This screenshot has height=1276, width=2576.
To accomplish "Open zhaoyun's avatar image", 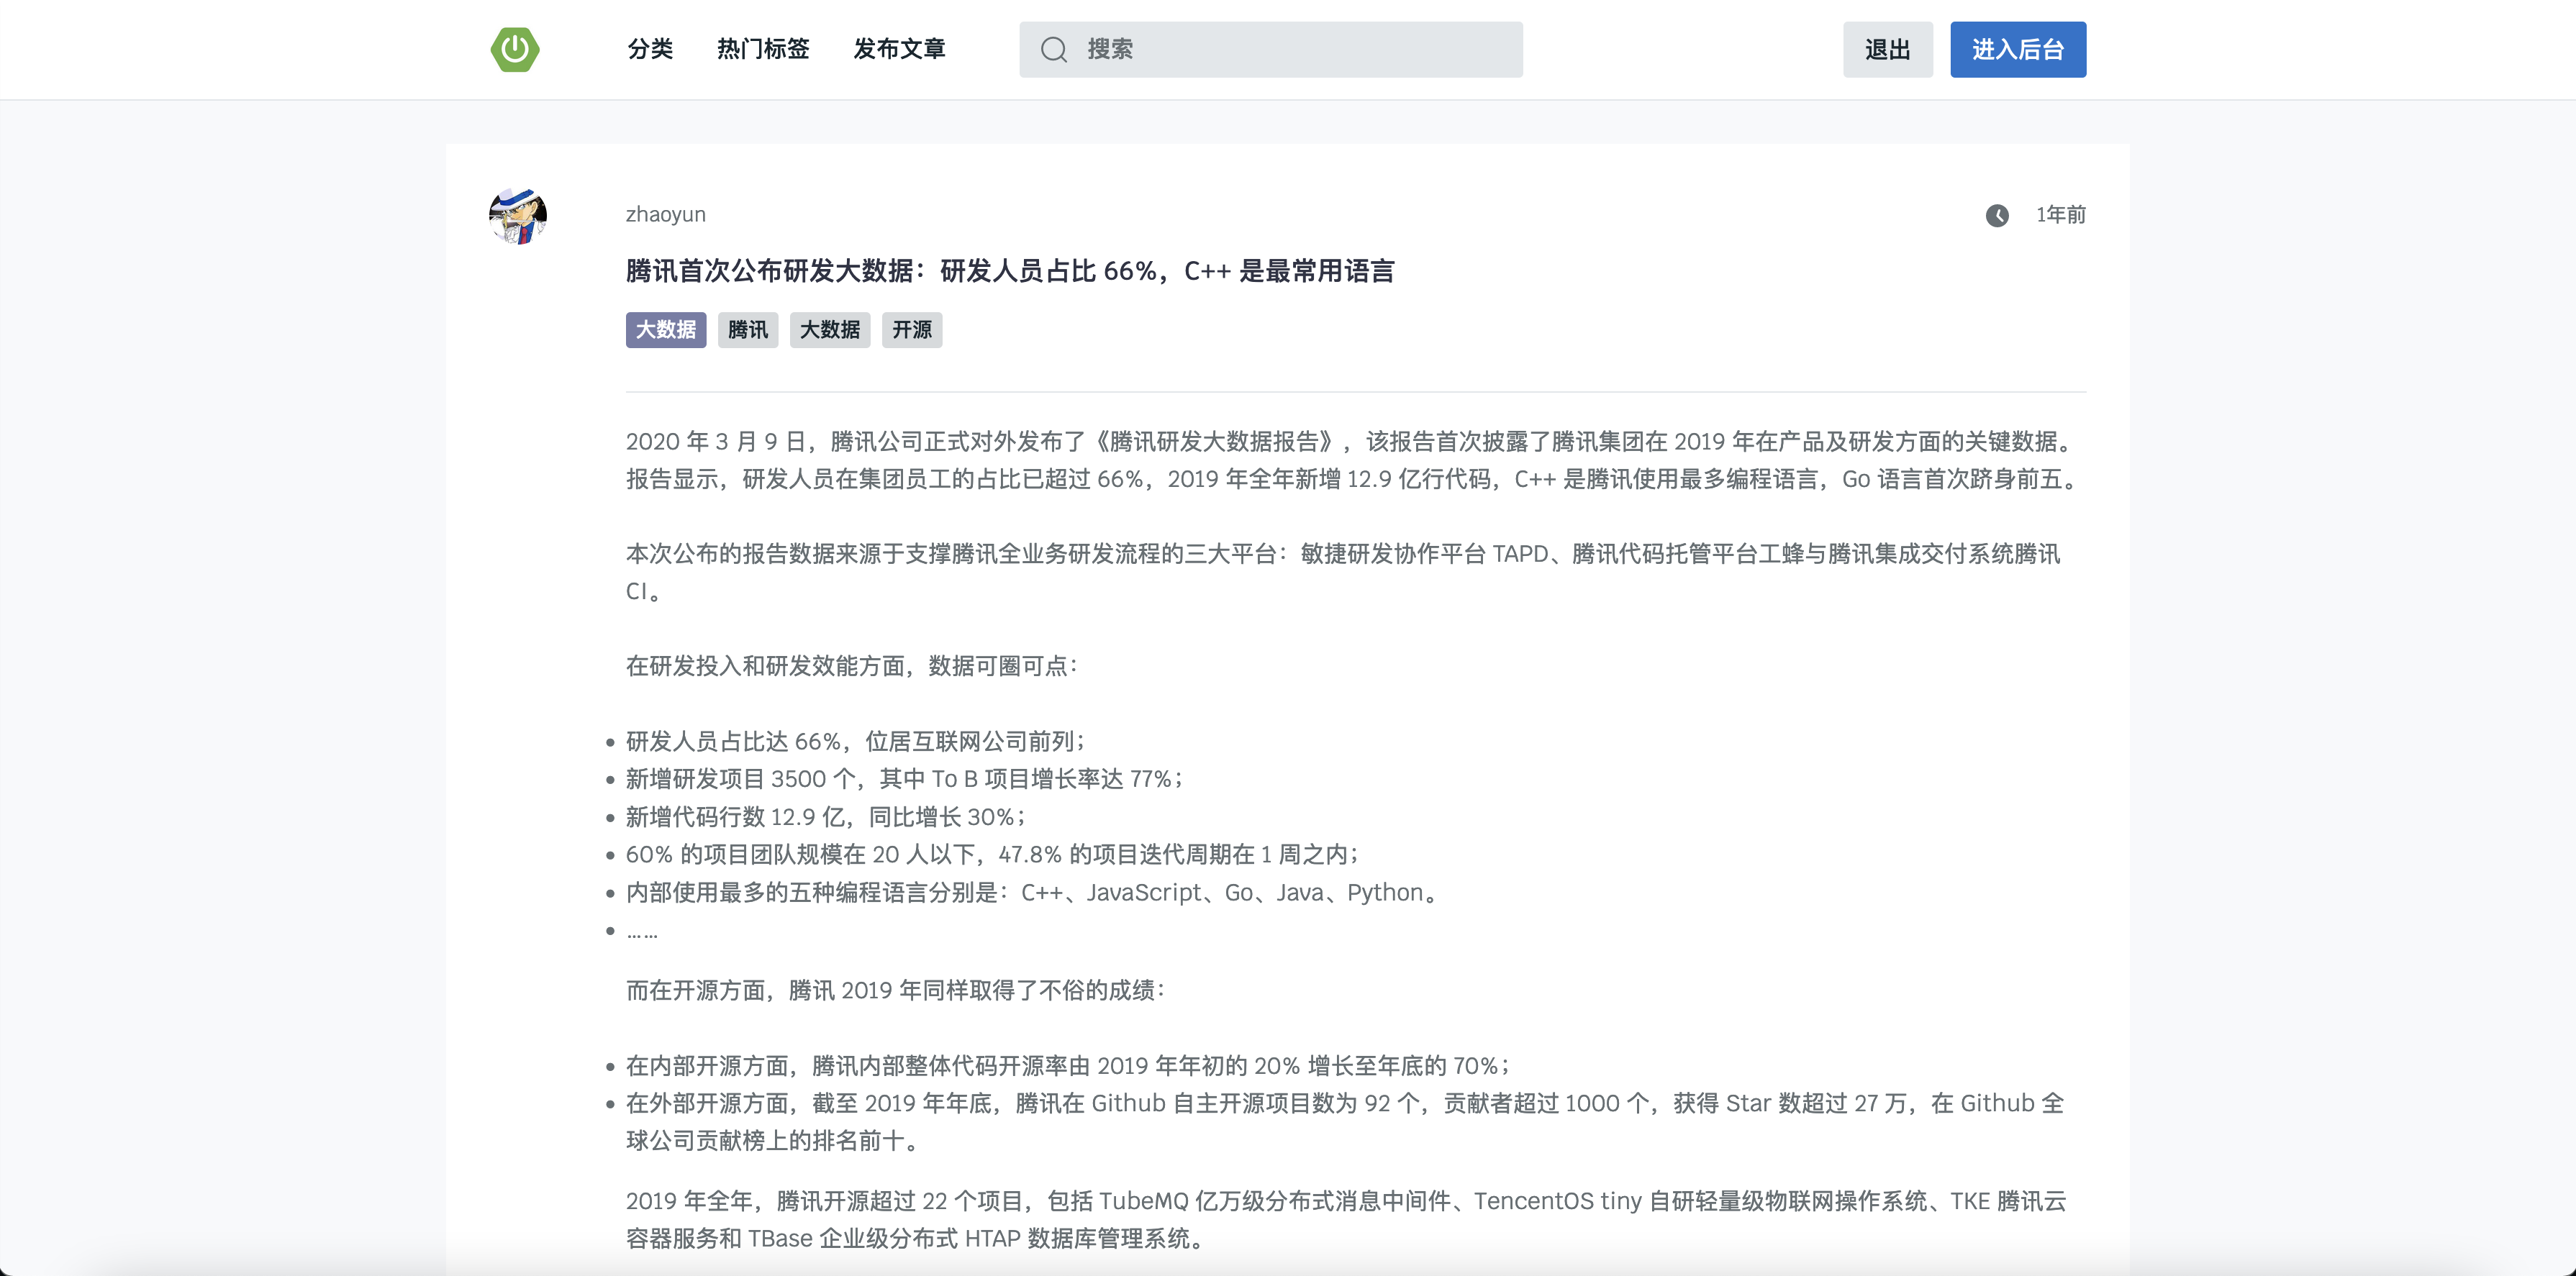I will click(x=518, y=215).
